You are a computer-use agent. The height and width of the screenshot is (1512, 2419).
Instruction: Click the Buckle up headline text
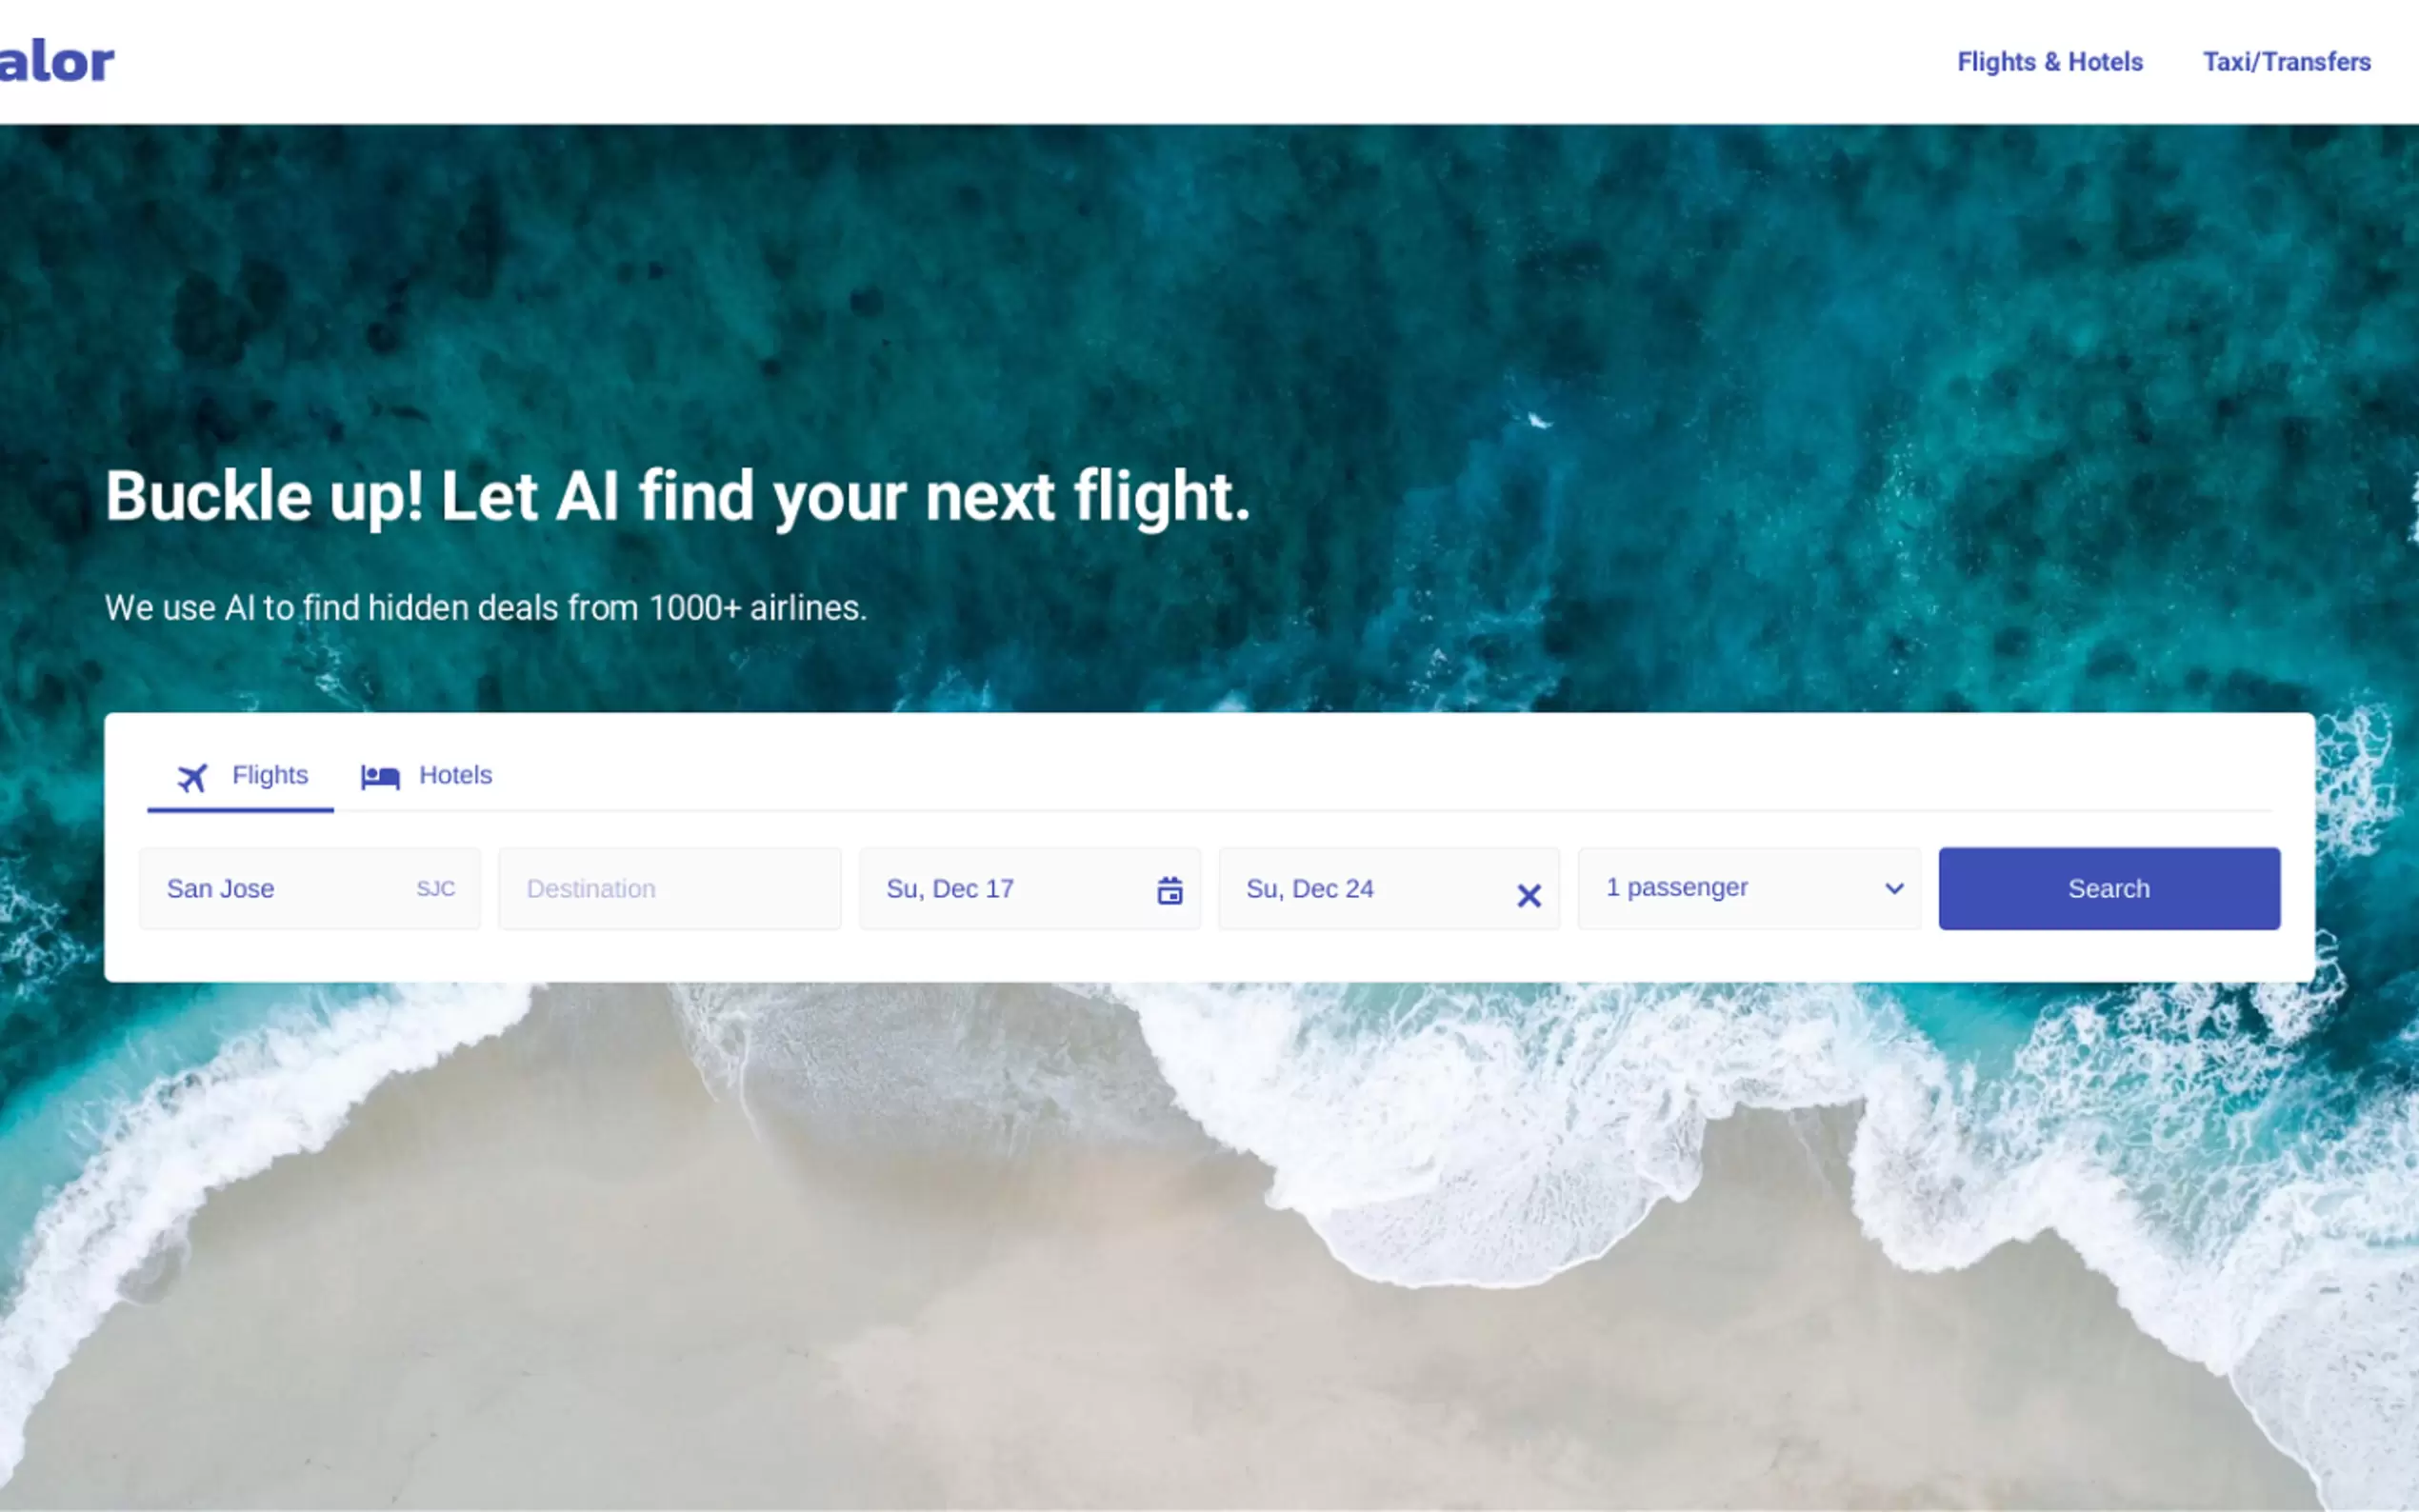[678, 497]
